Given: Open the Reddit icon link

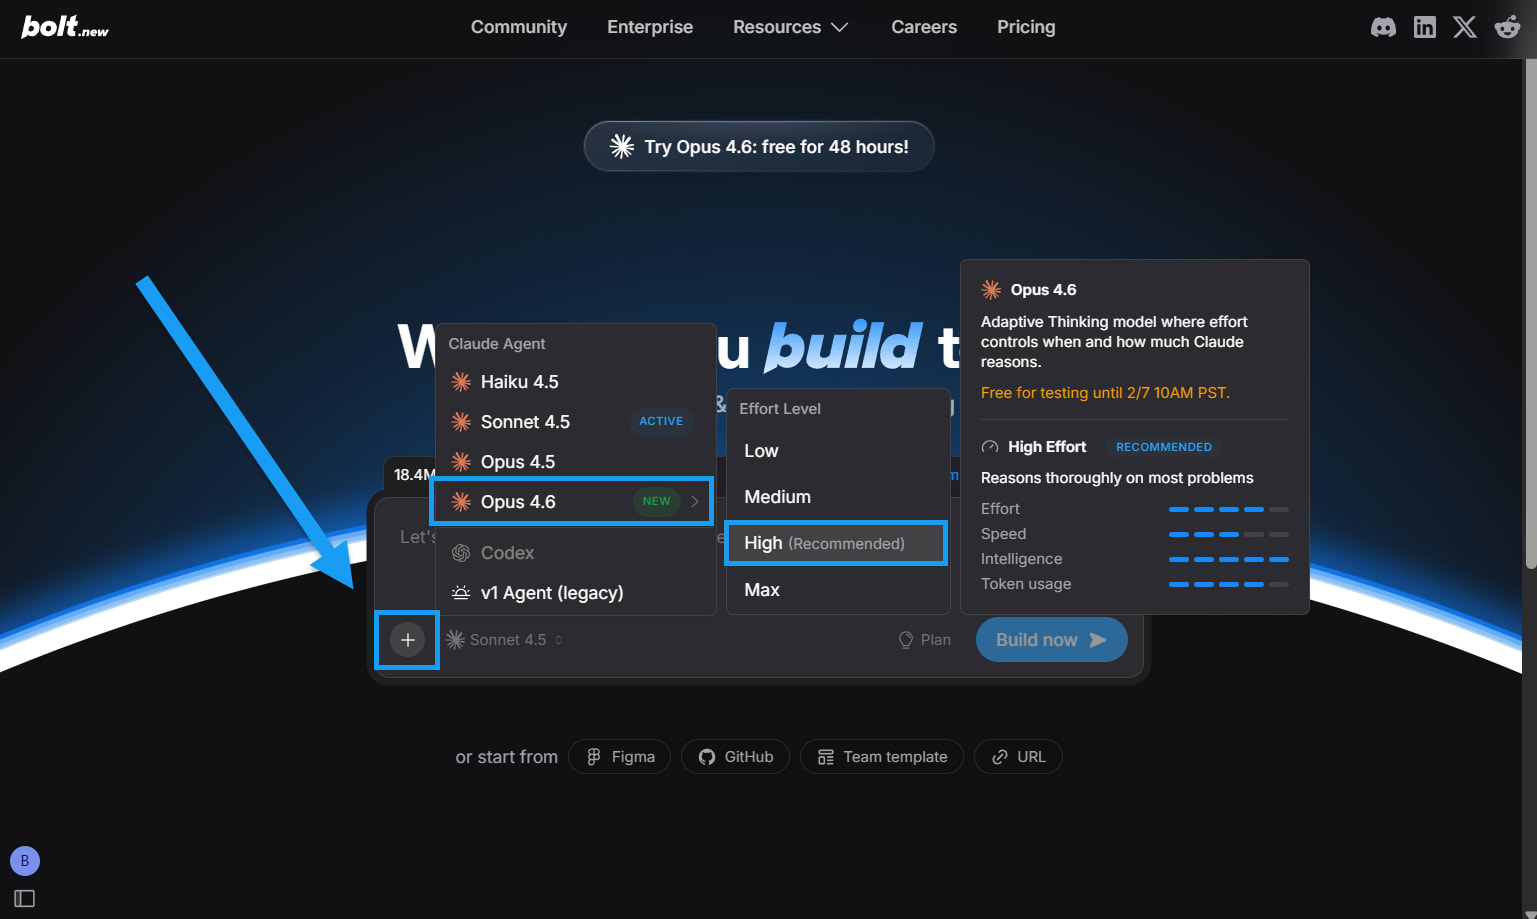Looking at the screenshot, I should point(1507,27).
